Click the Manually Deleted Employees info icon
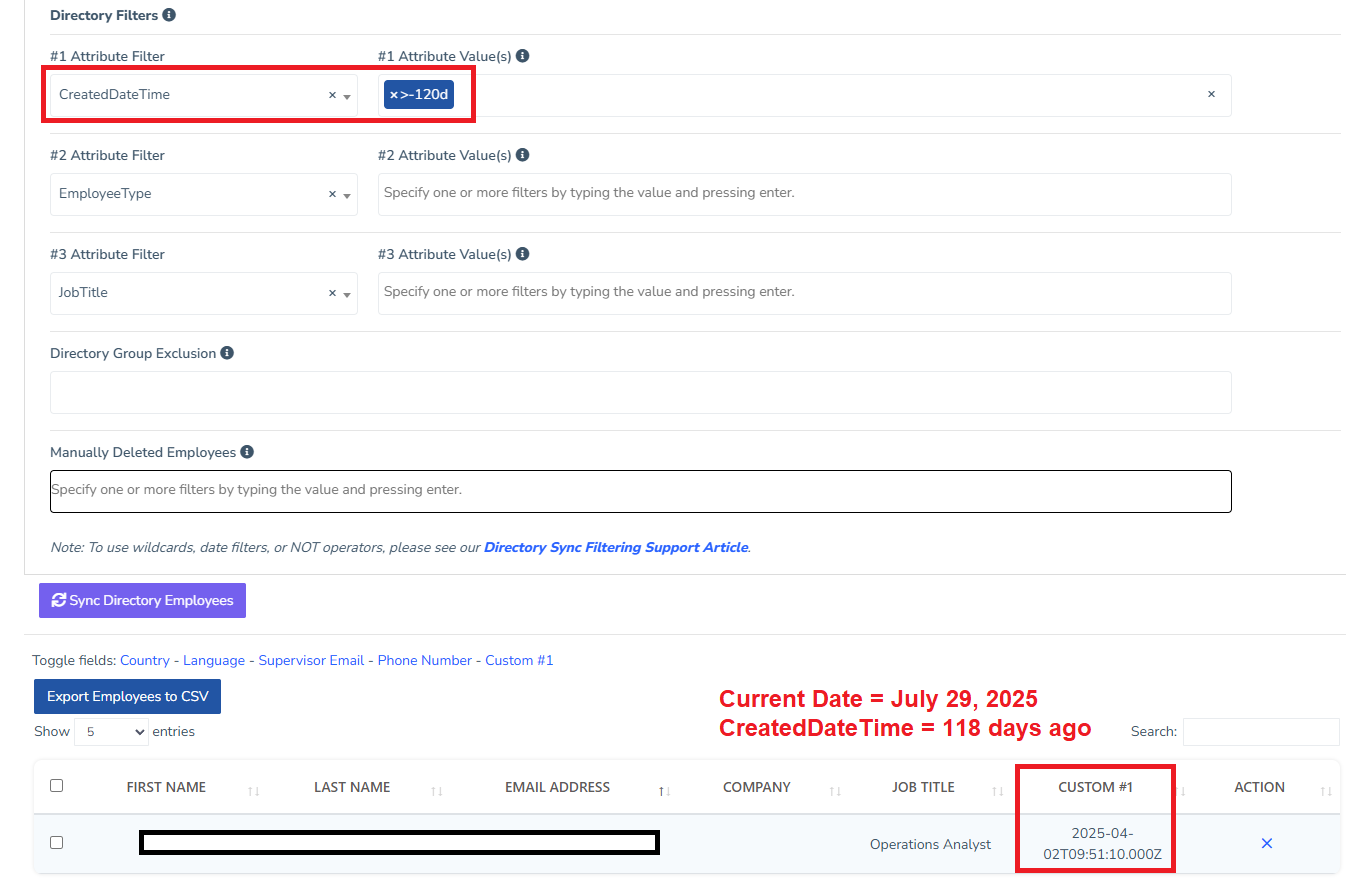Screen dimensions: 1346x882 click(247, 452)
